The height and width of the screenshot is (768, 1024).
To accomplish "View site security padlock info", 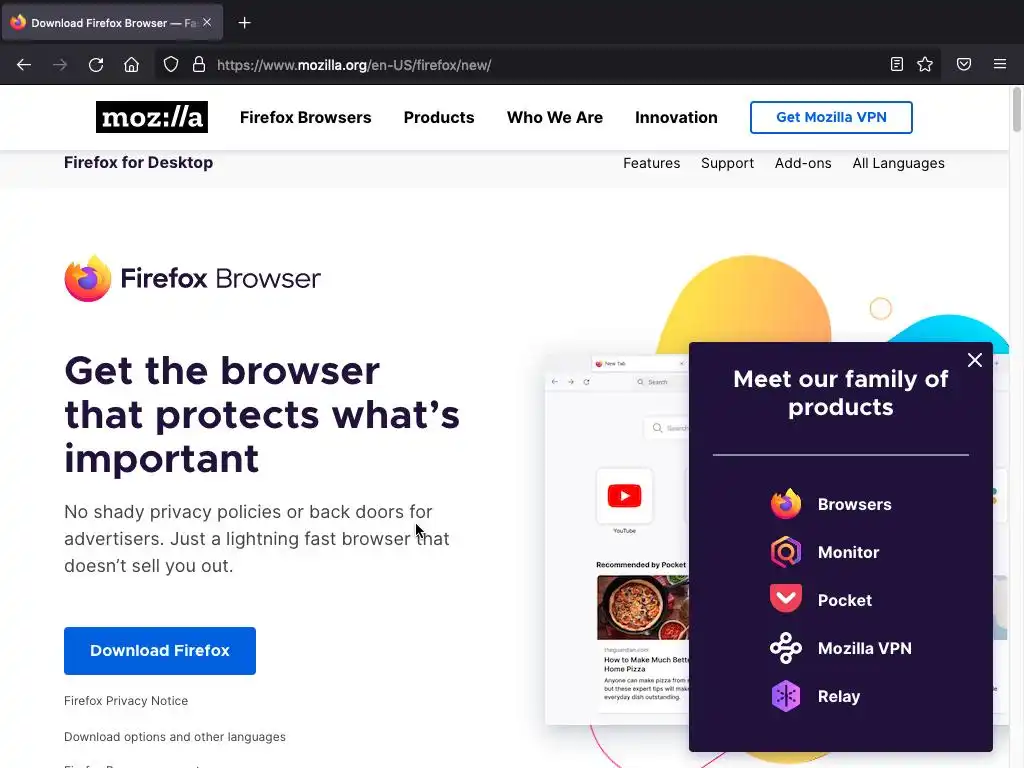I will (199, 65).
